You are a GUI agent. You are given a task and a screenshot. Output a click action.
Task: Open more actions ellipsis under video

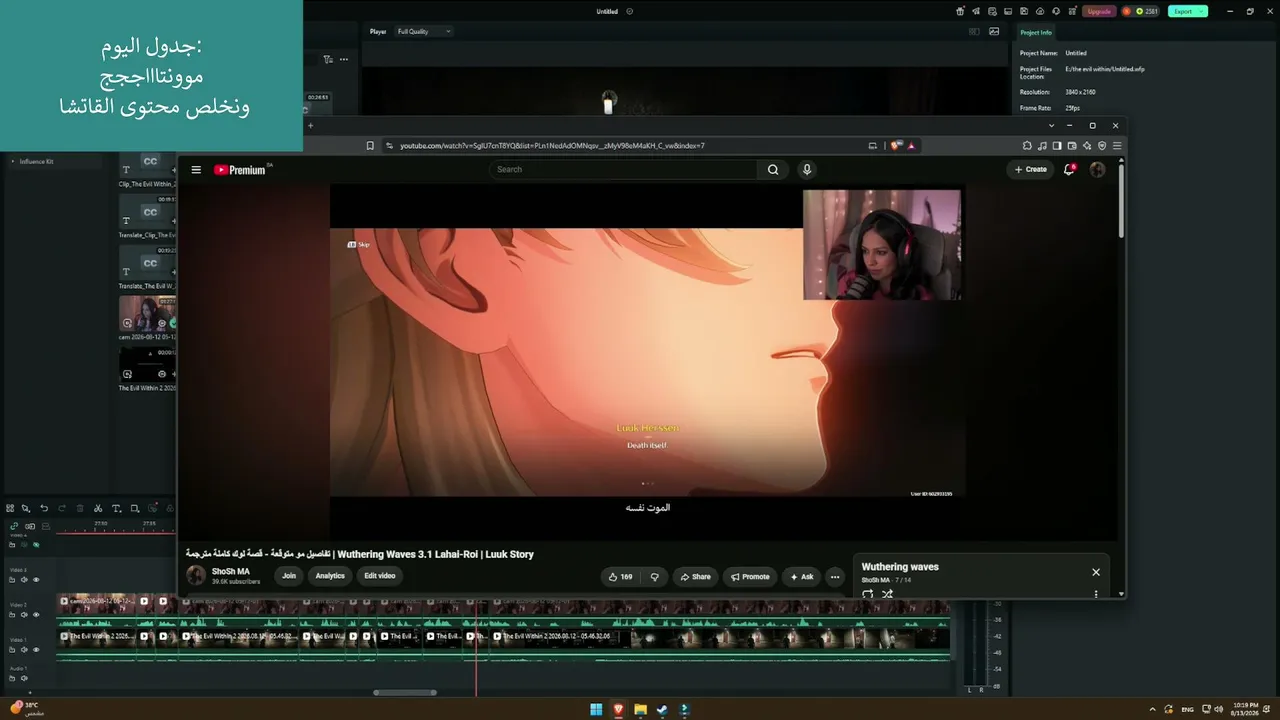tap(835, 577)
